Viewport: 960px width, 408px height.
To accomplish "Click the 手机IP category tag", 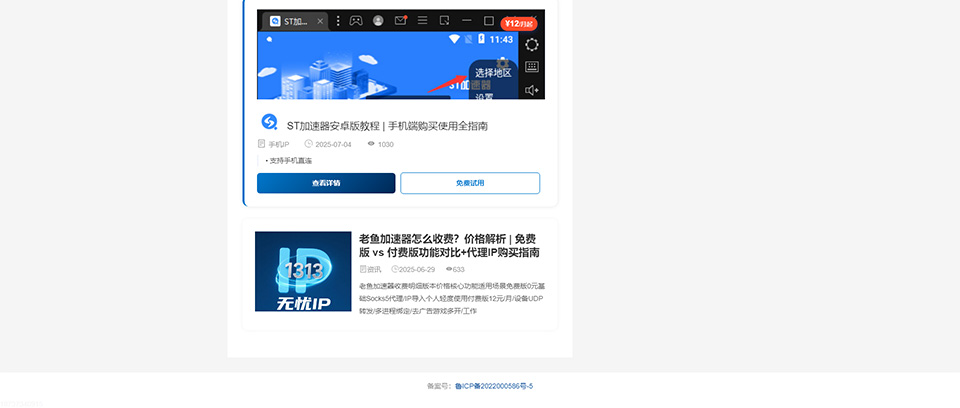I will click(x=278, y=144).
